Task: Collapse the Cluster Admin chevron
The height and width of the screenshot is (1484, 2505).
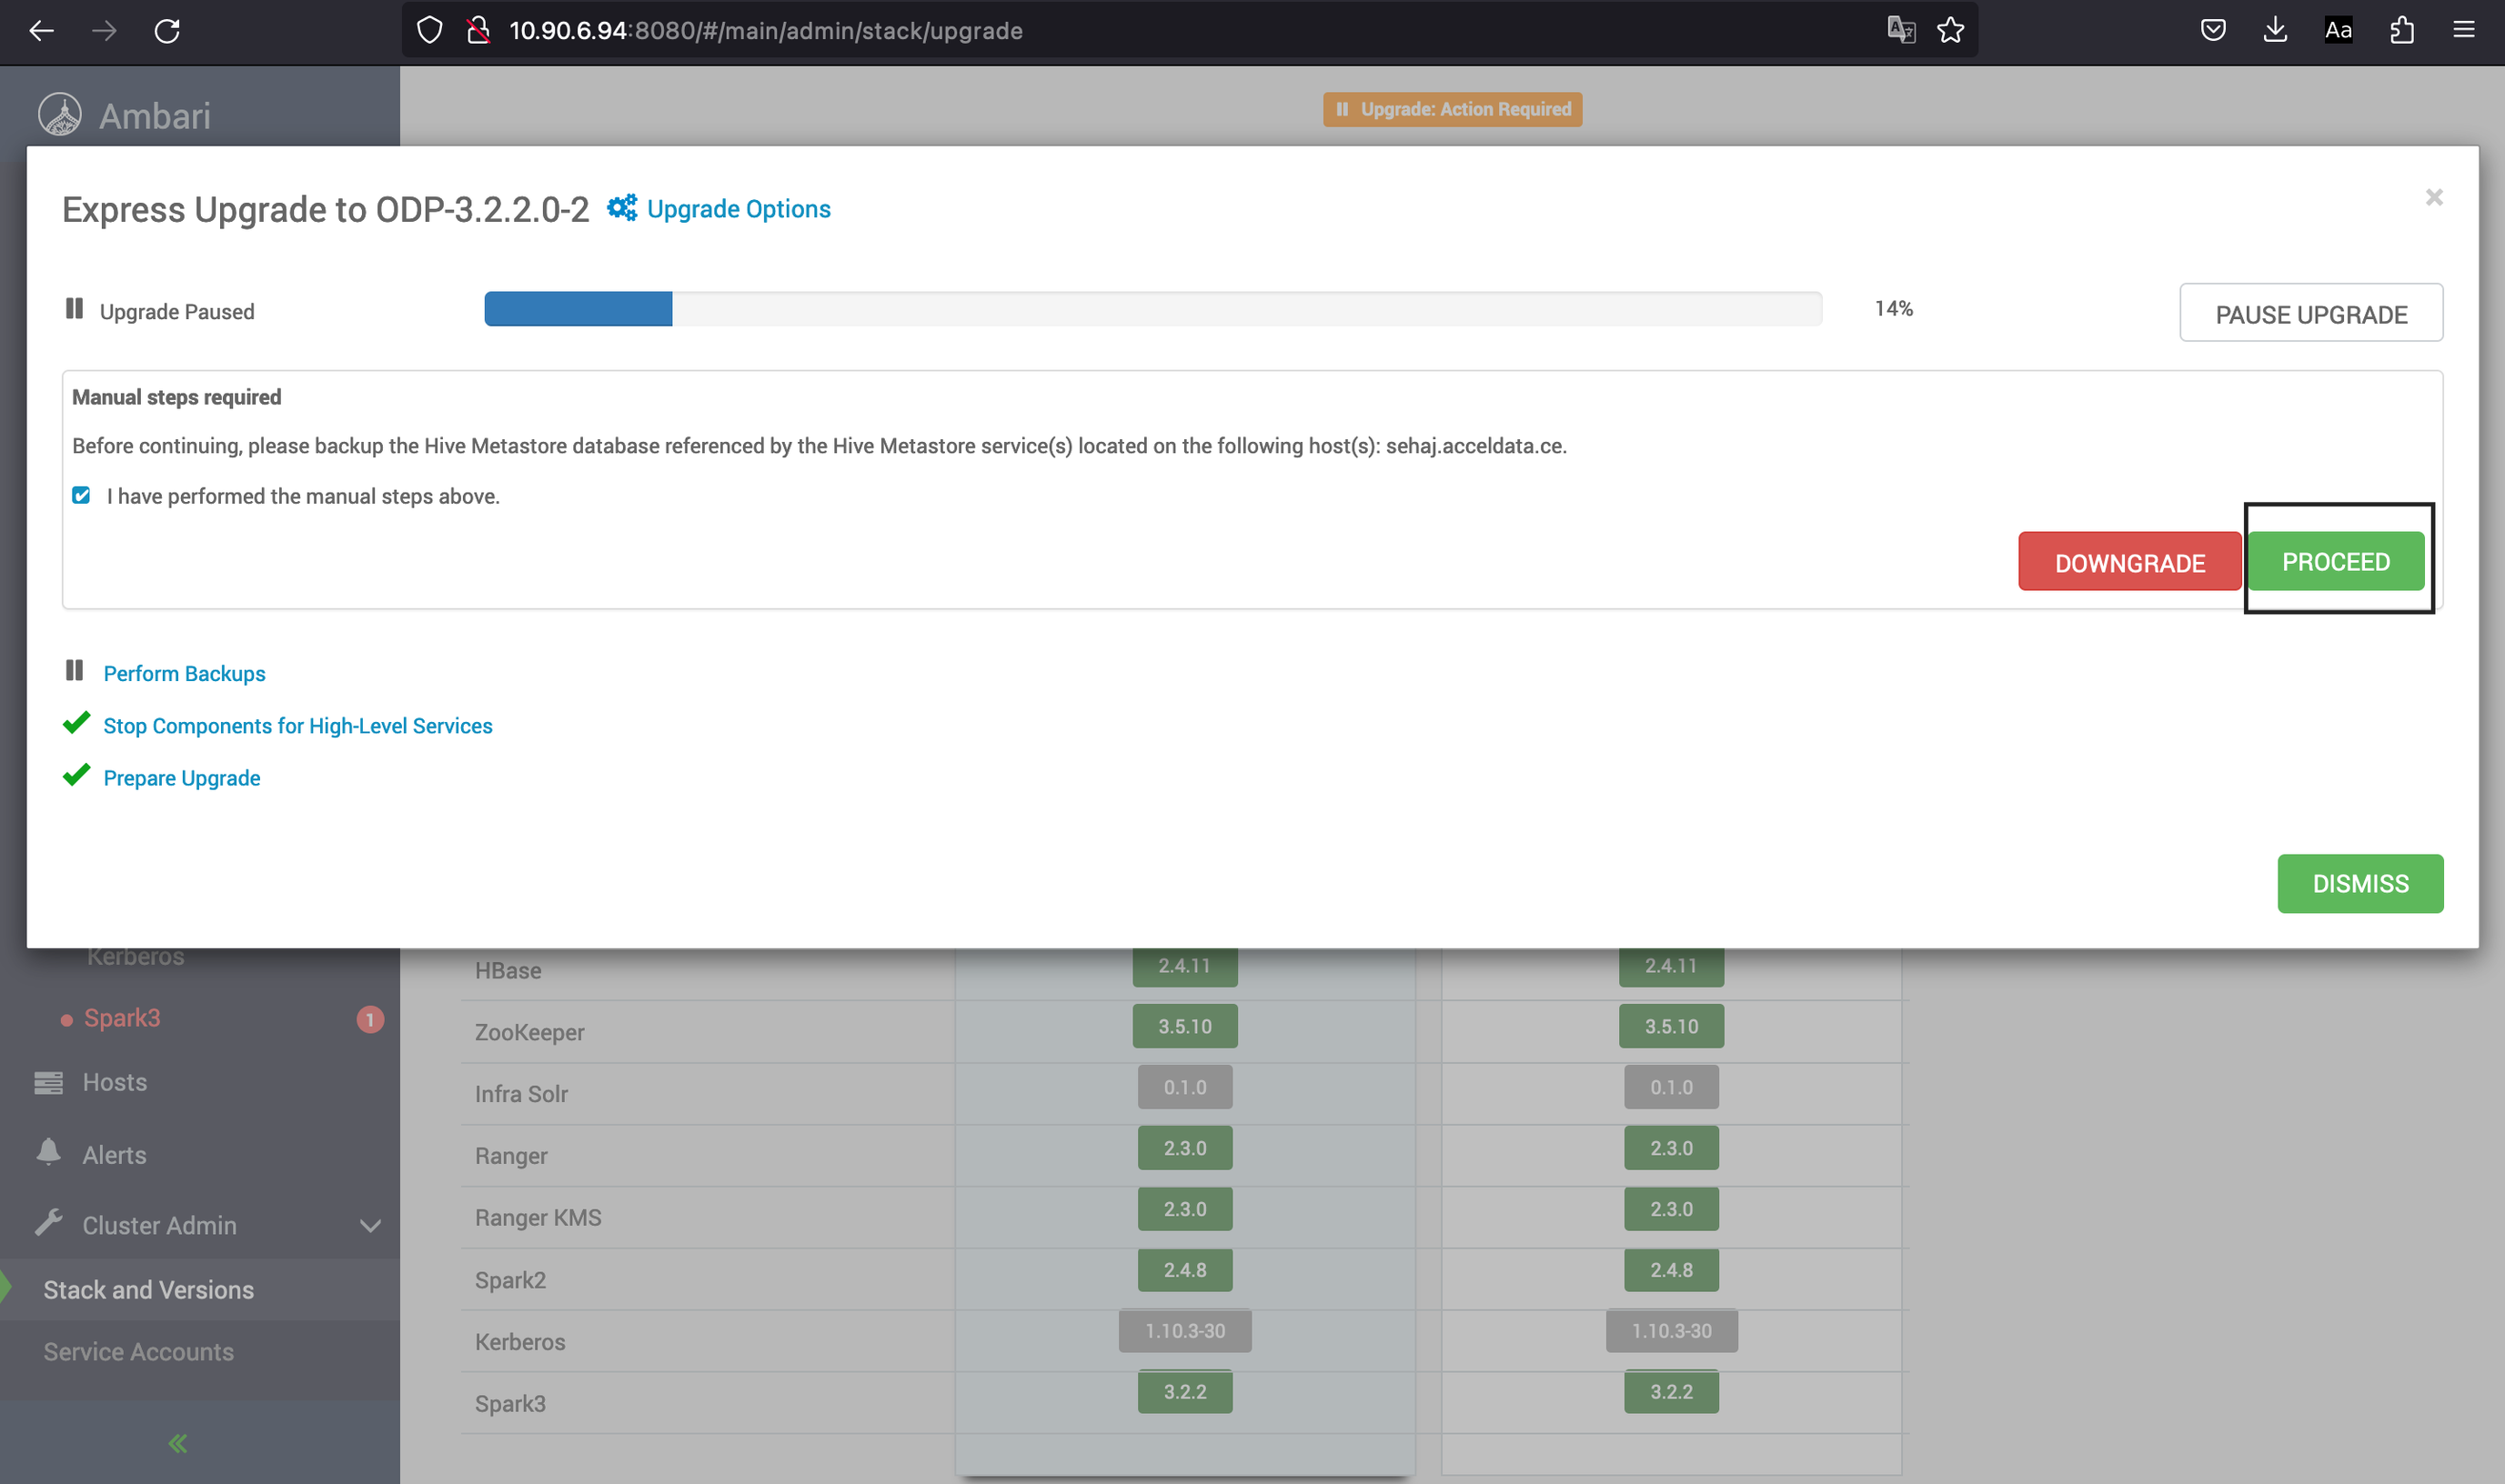Action: [370, 1226]
